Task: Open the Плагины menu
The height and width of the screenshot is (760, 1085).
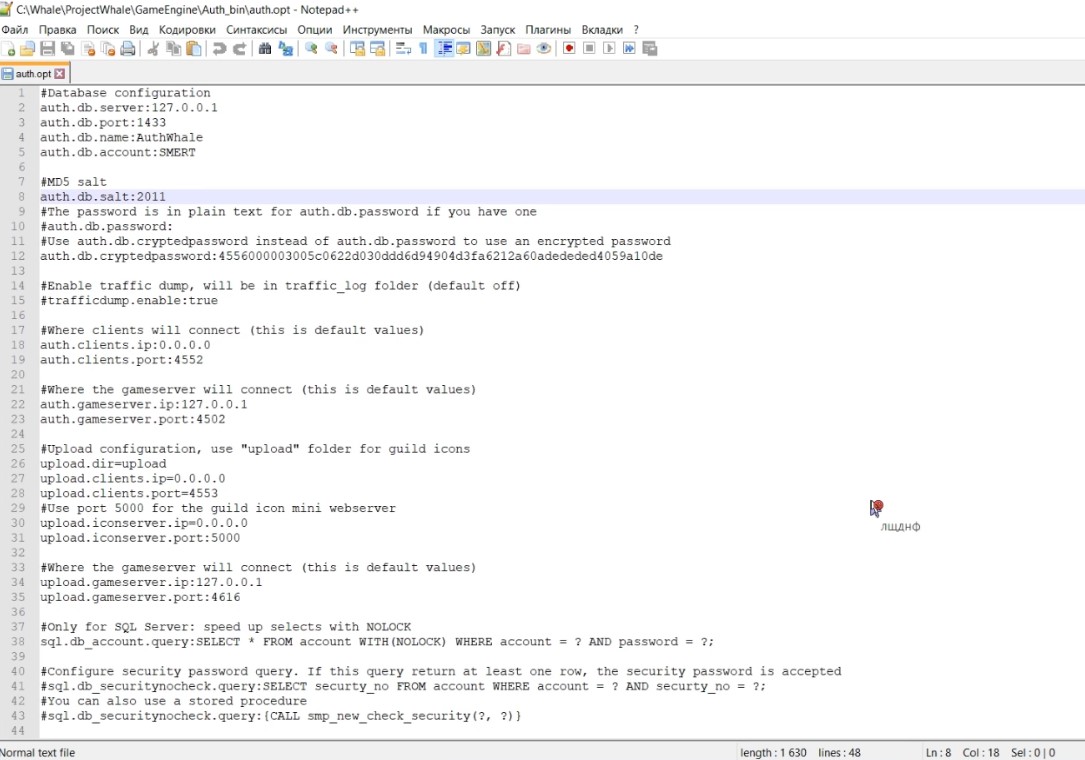Action: pos(548,30)
